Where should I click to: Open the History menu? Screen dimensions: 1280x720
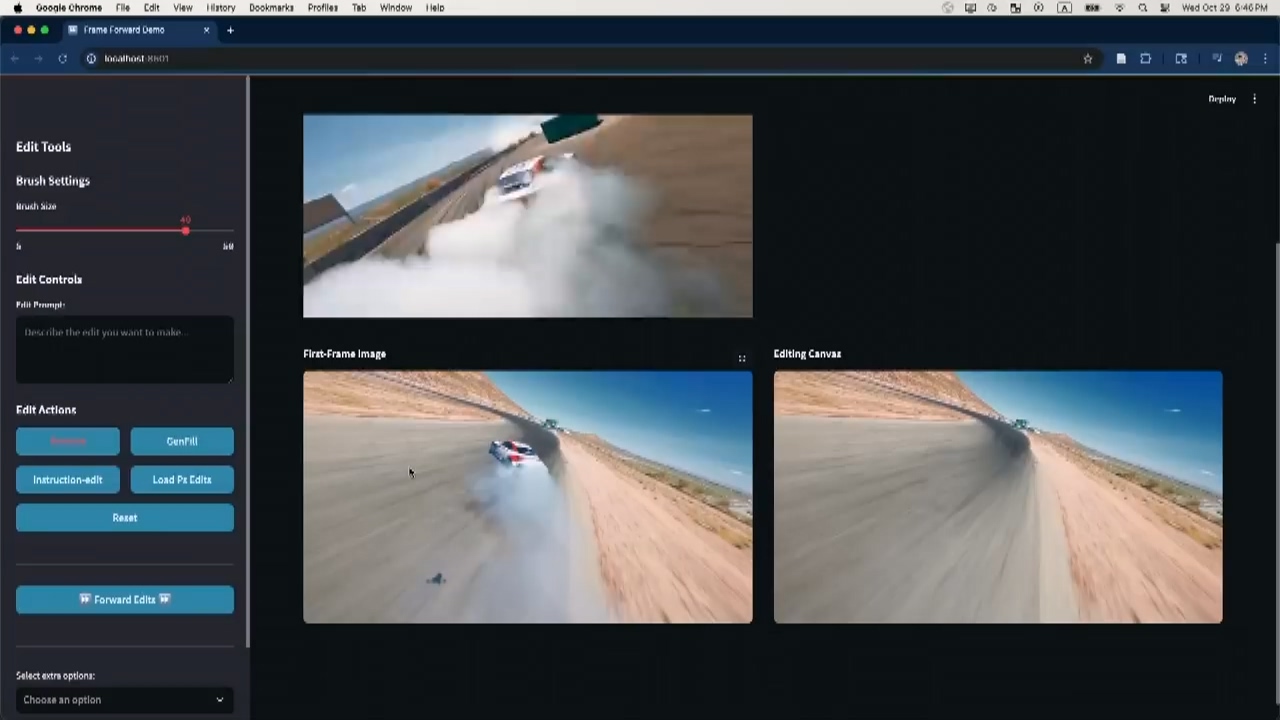(x=221, y=8)
